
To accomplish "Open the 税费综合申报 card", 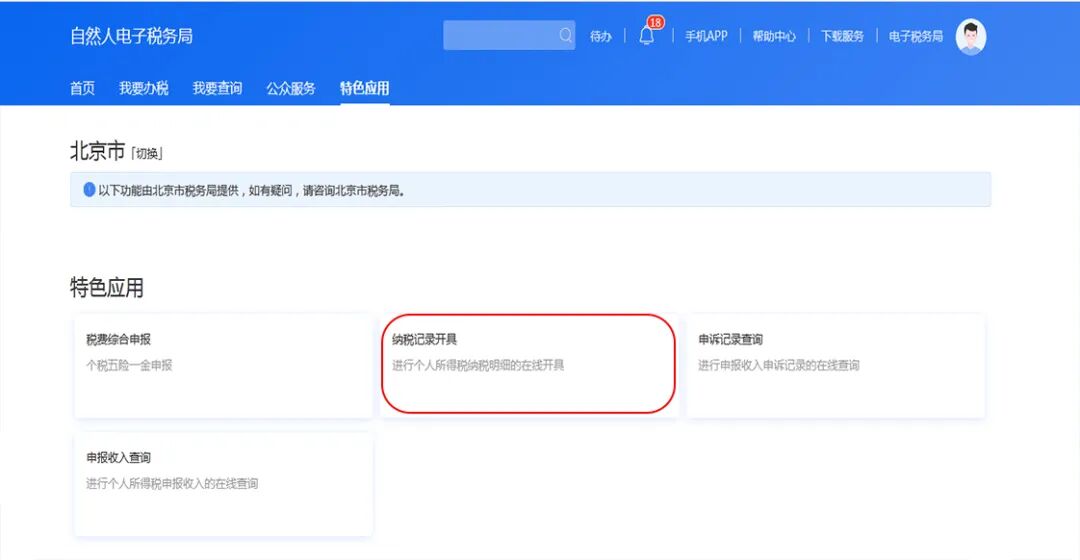I will 223,365.
